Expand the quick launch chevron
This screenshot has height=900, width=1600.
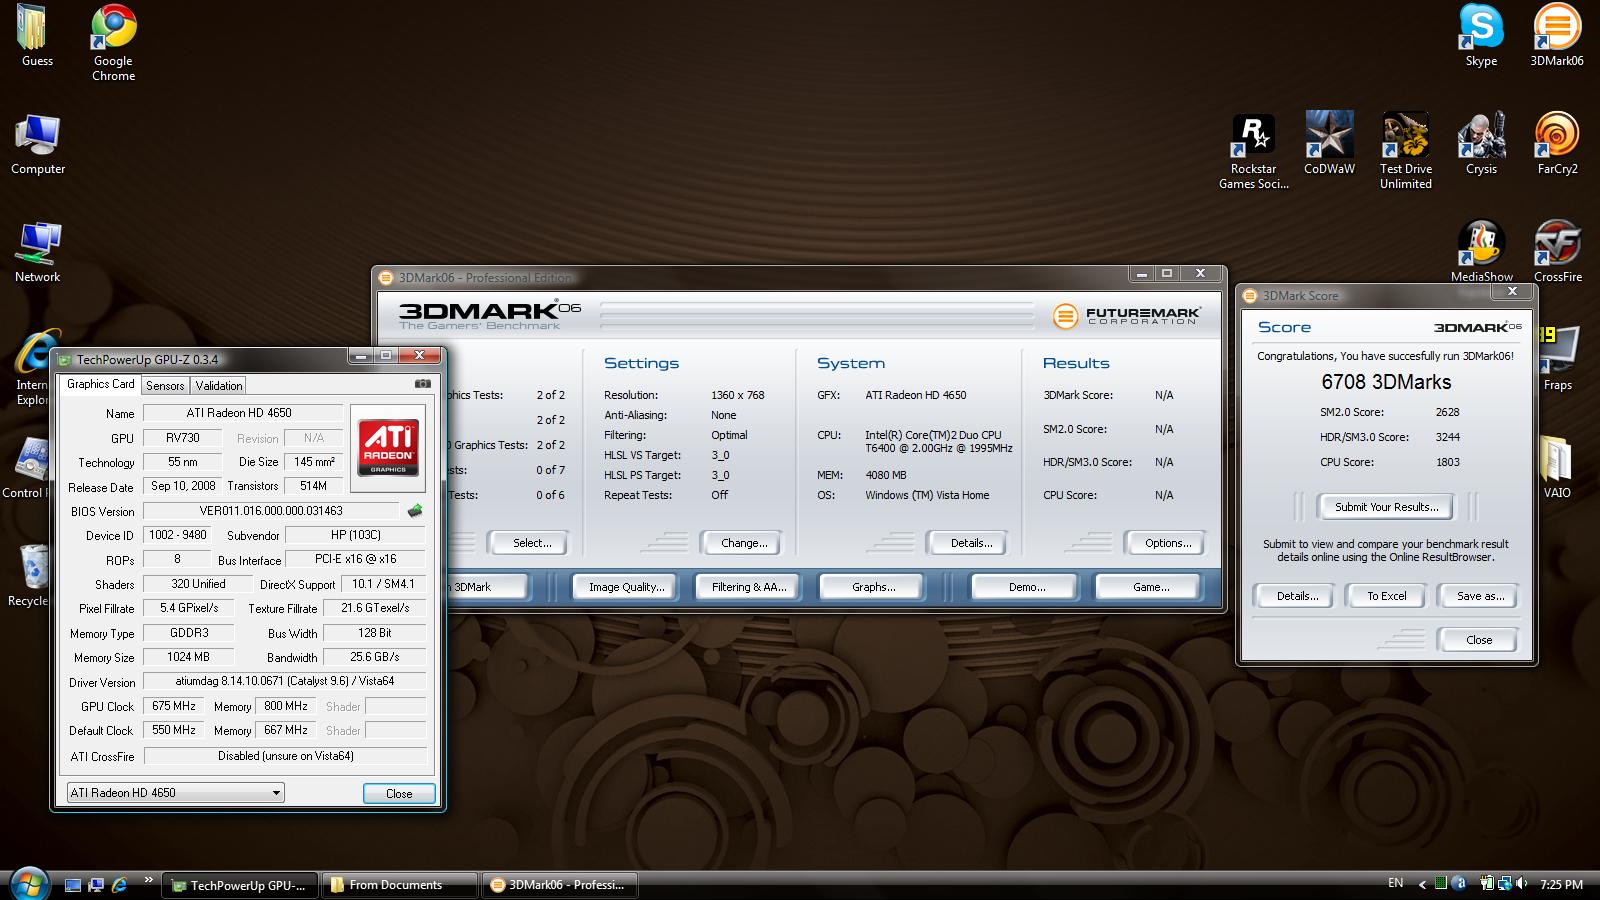[149, 880]
